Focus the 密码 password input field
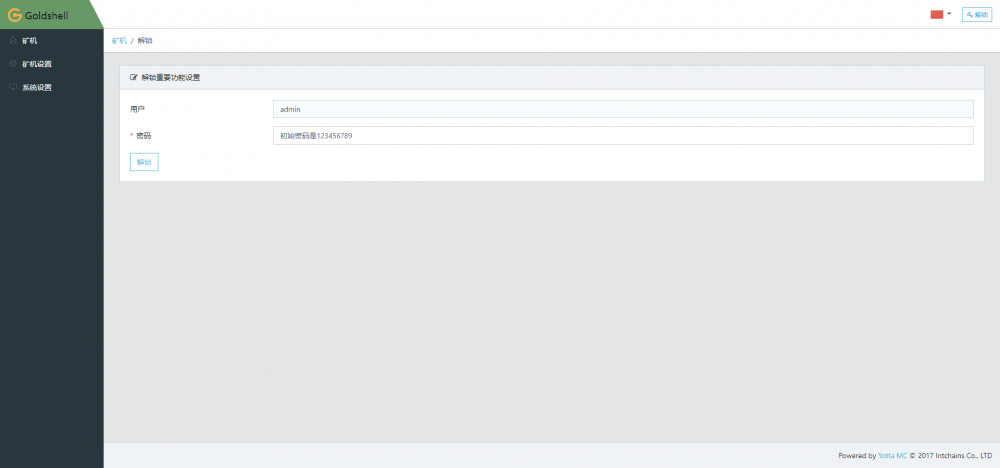 pyautogui.click(x=623, y=135)
